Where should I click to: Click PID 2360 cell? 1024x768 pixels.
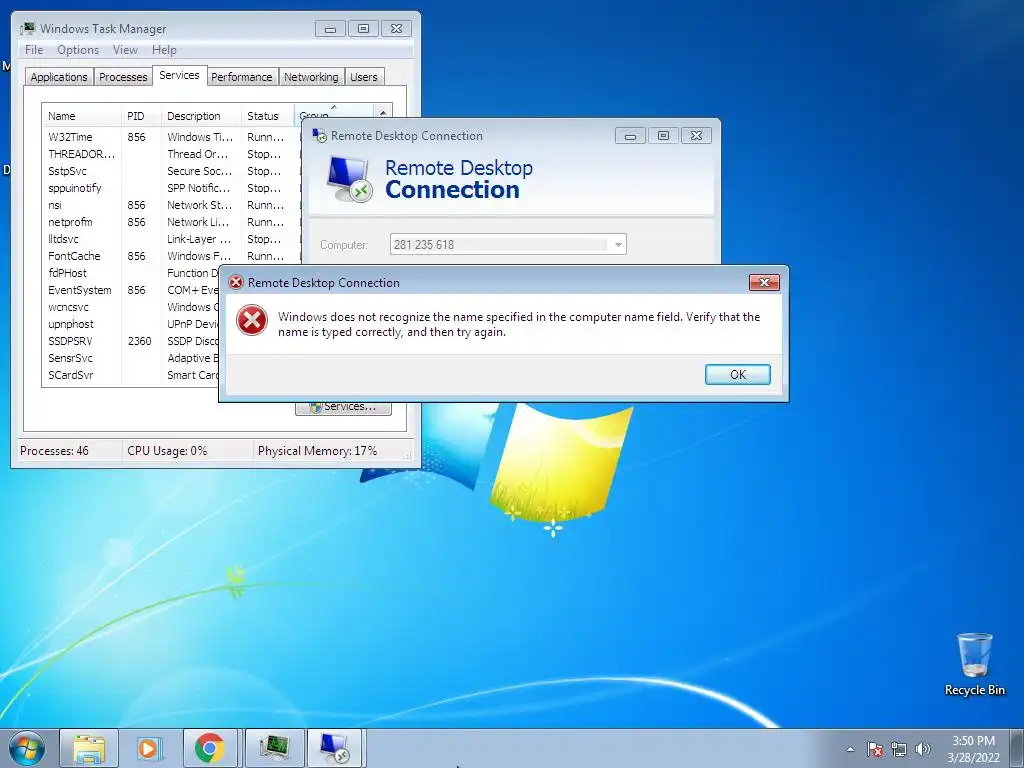click(139, 341)
